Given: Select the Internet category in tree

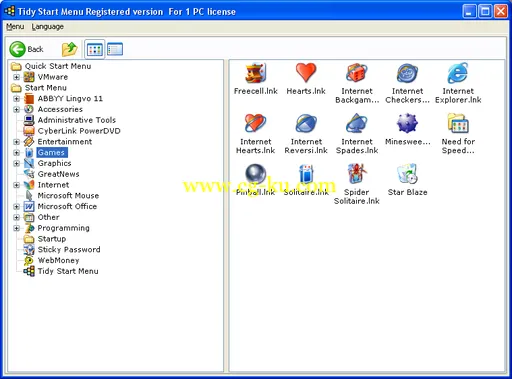Looking at the screenshot, I should tap(53, 185).
